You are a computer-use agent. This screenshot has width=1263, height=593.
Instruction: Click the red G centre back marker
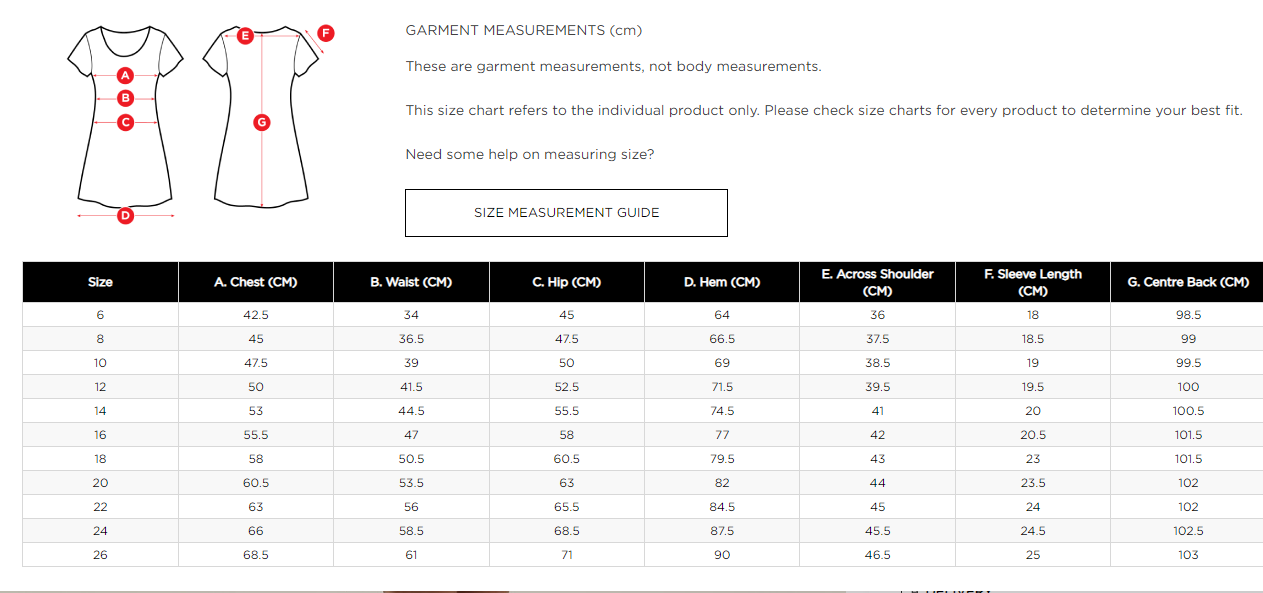click(262, 123)
